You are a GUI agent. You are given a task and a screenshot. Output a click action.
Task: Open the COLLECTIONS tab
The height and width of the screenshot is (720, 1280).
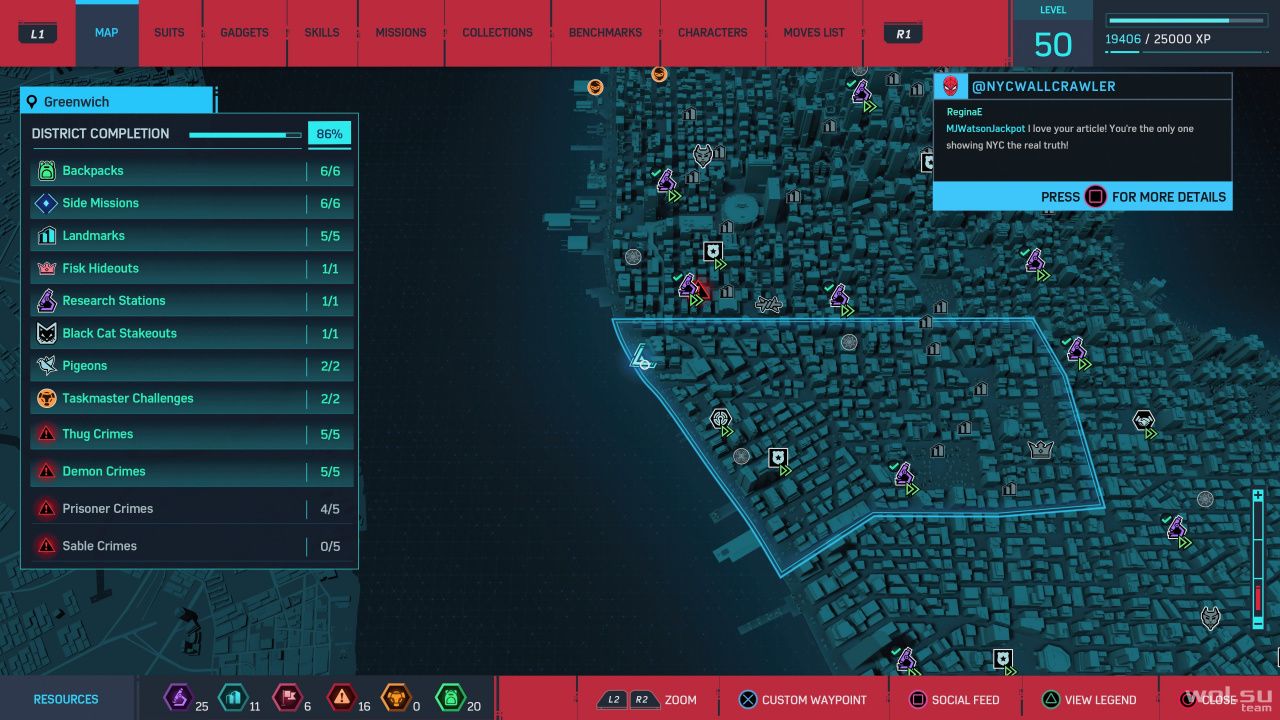(x=497, y=33)
